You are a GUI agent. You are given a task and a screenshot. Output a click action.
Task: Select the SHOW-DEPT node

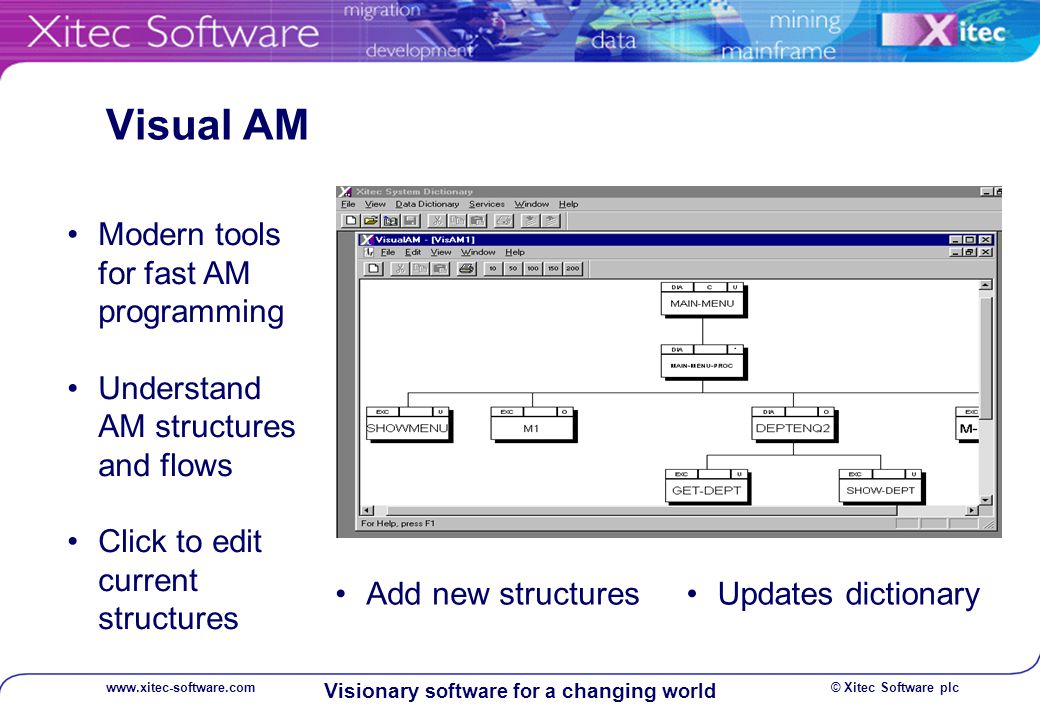[881, 487]
